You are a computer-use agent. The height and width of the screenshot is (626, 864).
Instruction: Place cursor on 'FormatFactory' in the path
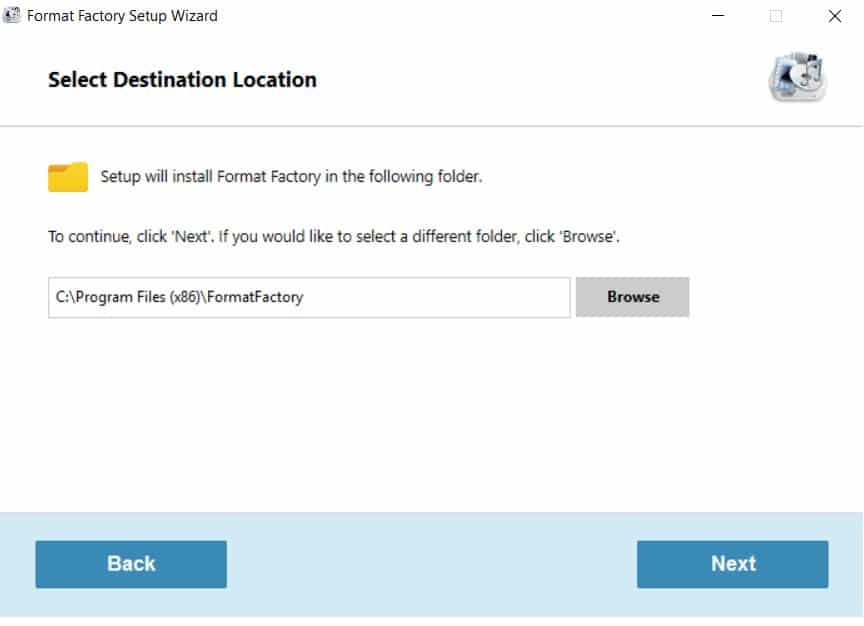(255, 297)
